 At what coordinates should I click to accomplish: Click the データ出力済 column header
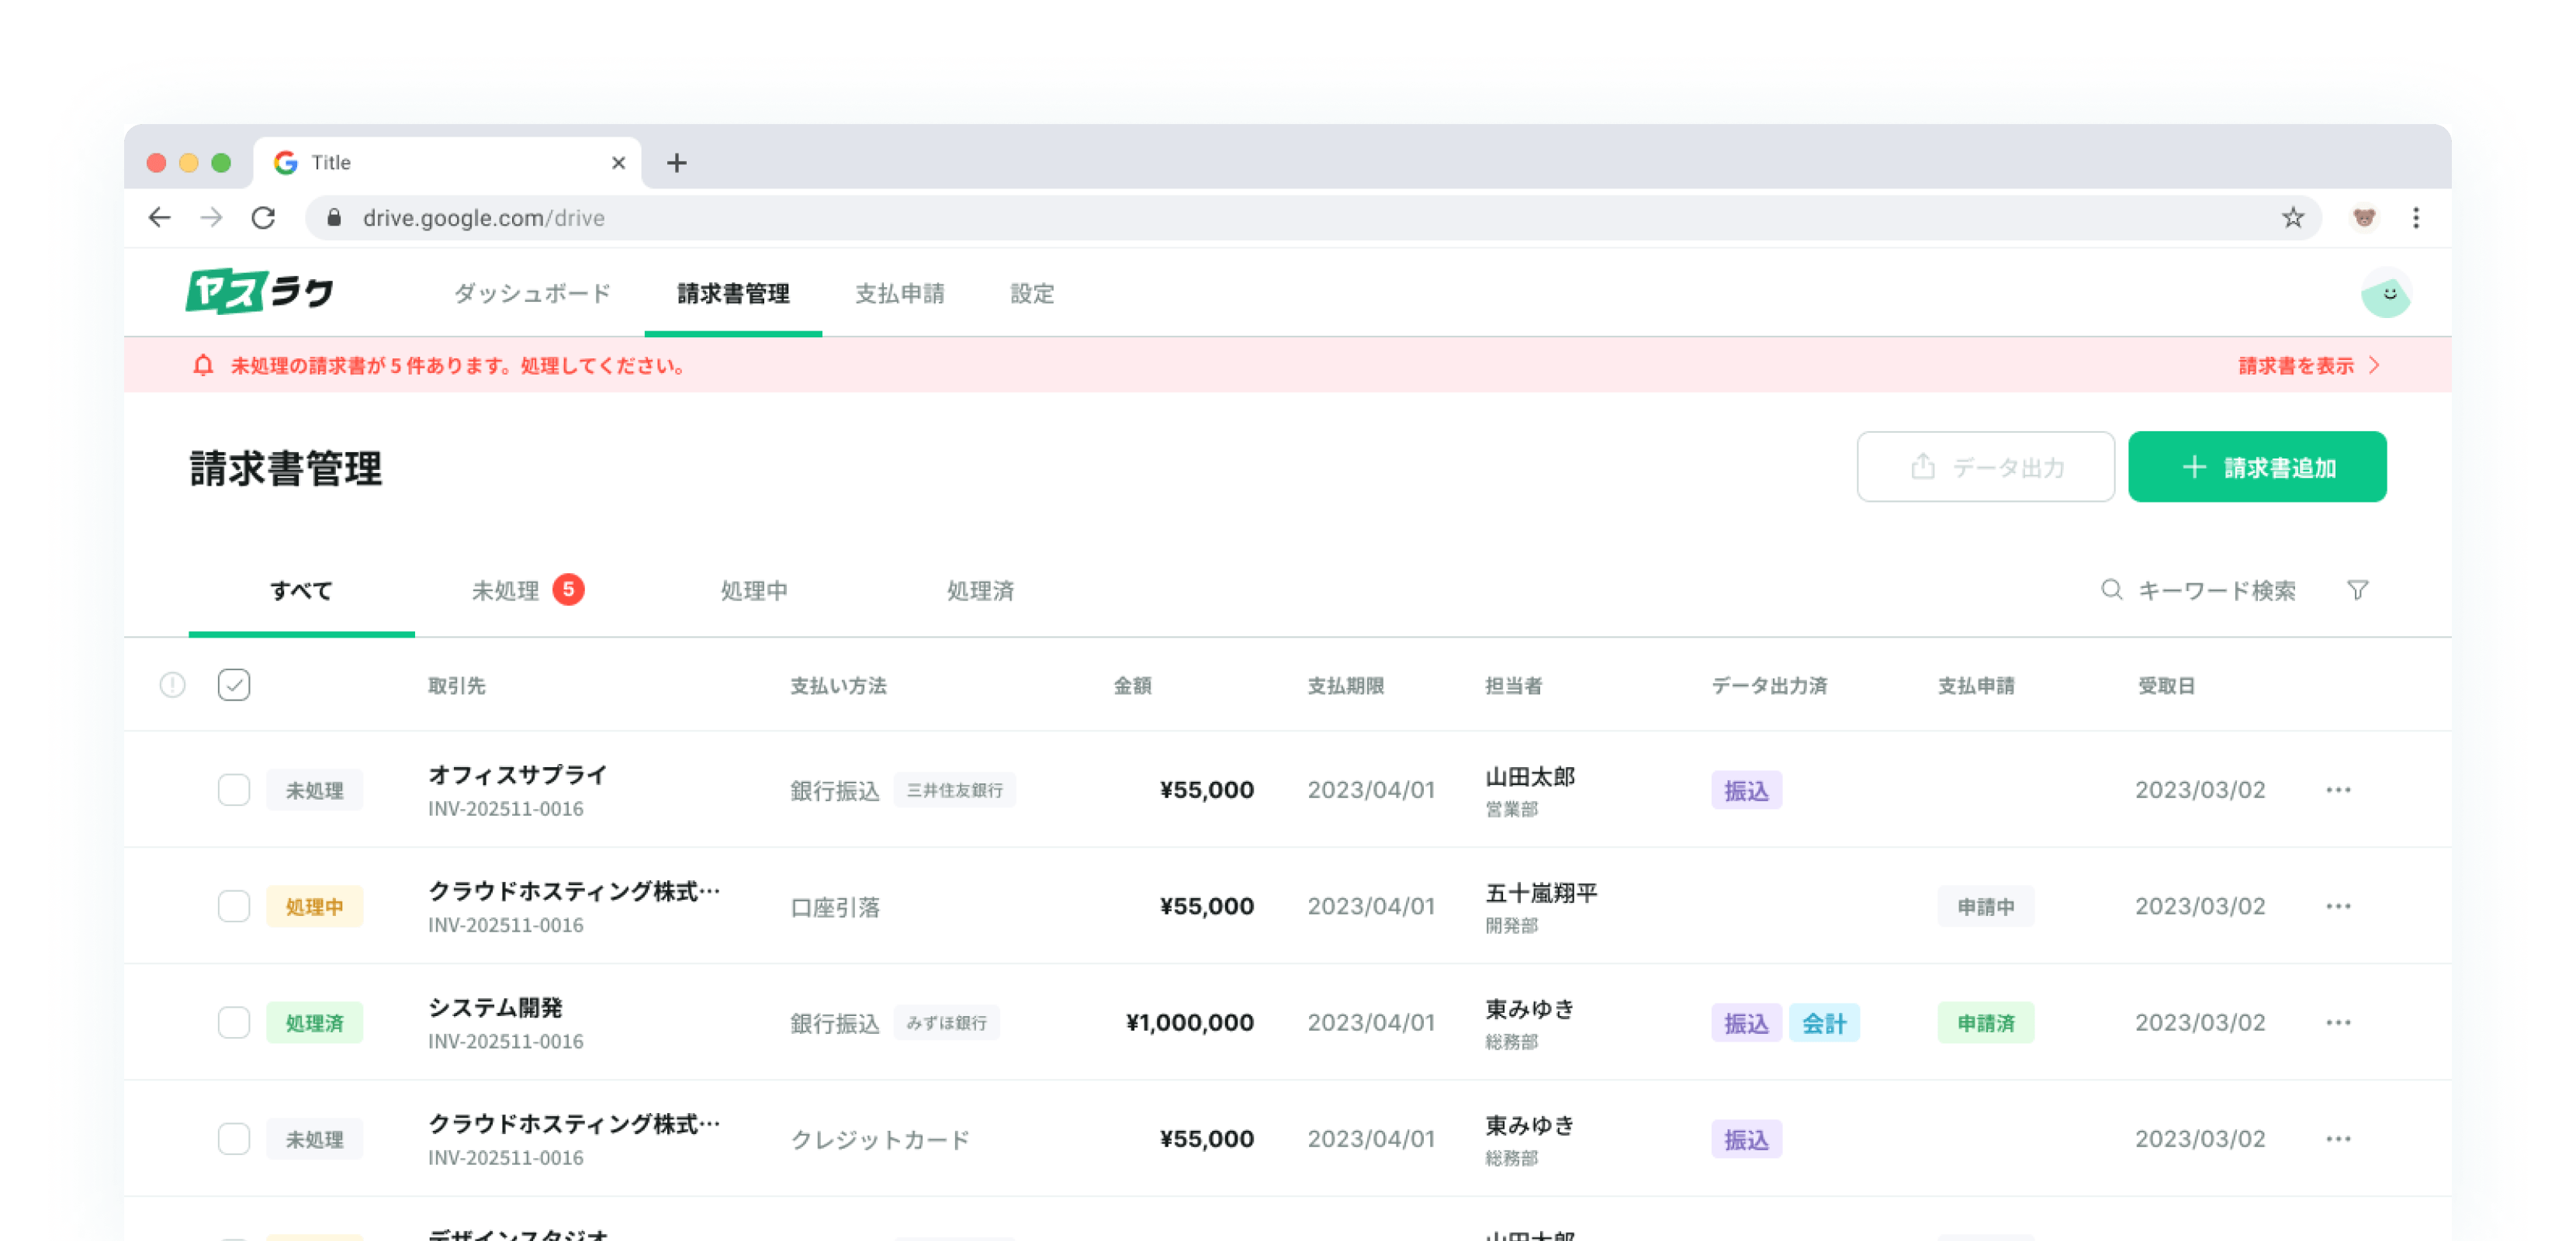click(x=1769, y=686)
